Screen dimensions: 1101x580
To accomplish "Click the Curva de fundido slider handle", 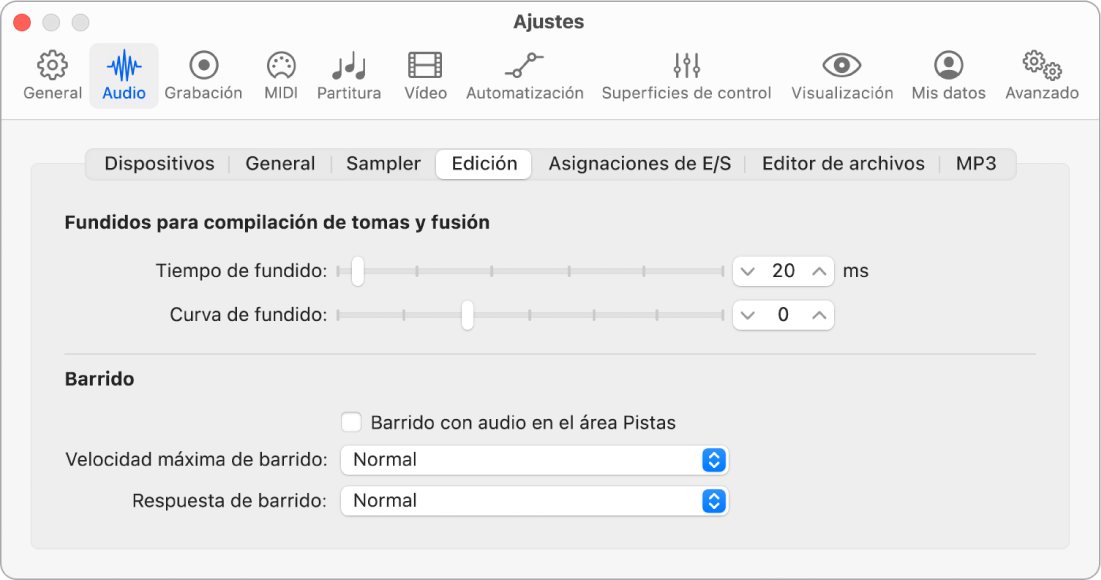I will coord(467,315).
